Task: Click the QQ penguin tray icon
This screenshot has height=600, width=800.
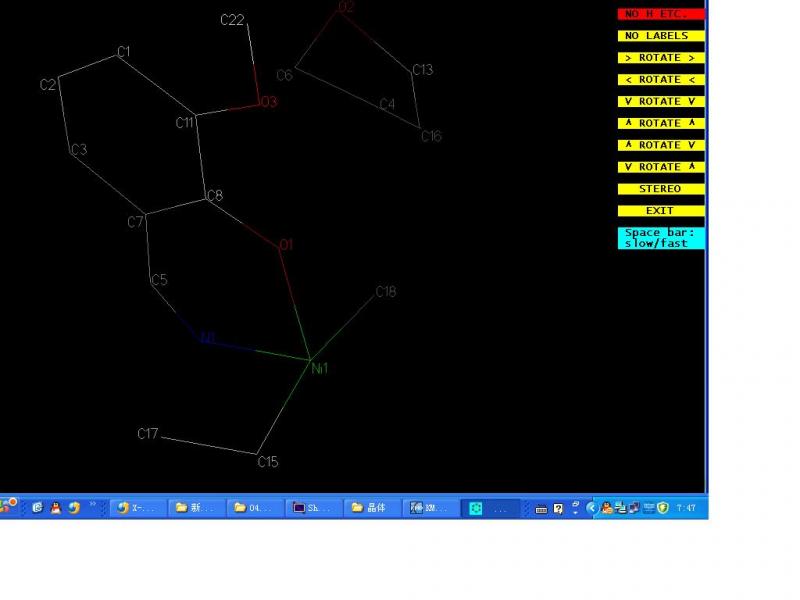Action: 607,508
